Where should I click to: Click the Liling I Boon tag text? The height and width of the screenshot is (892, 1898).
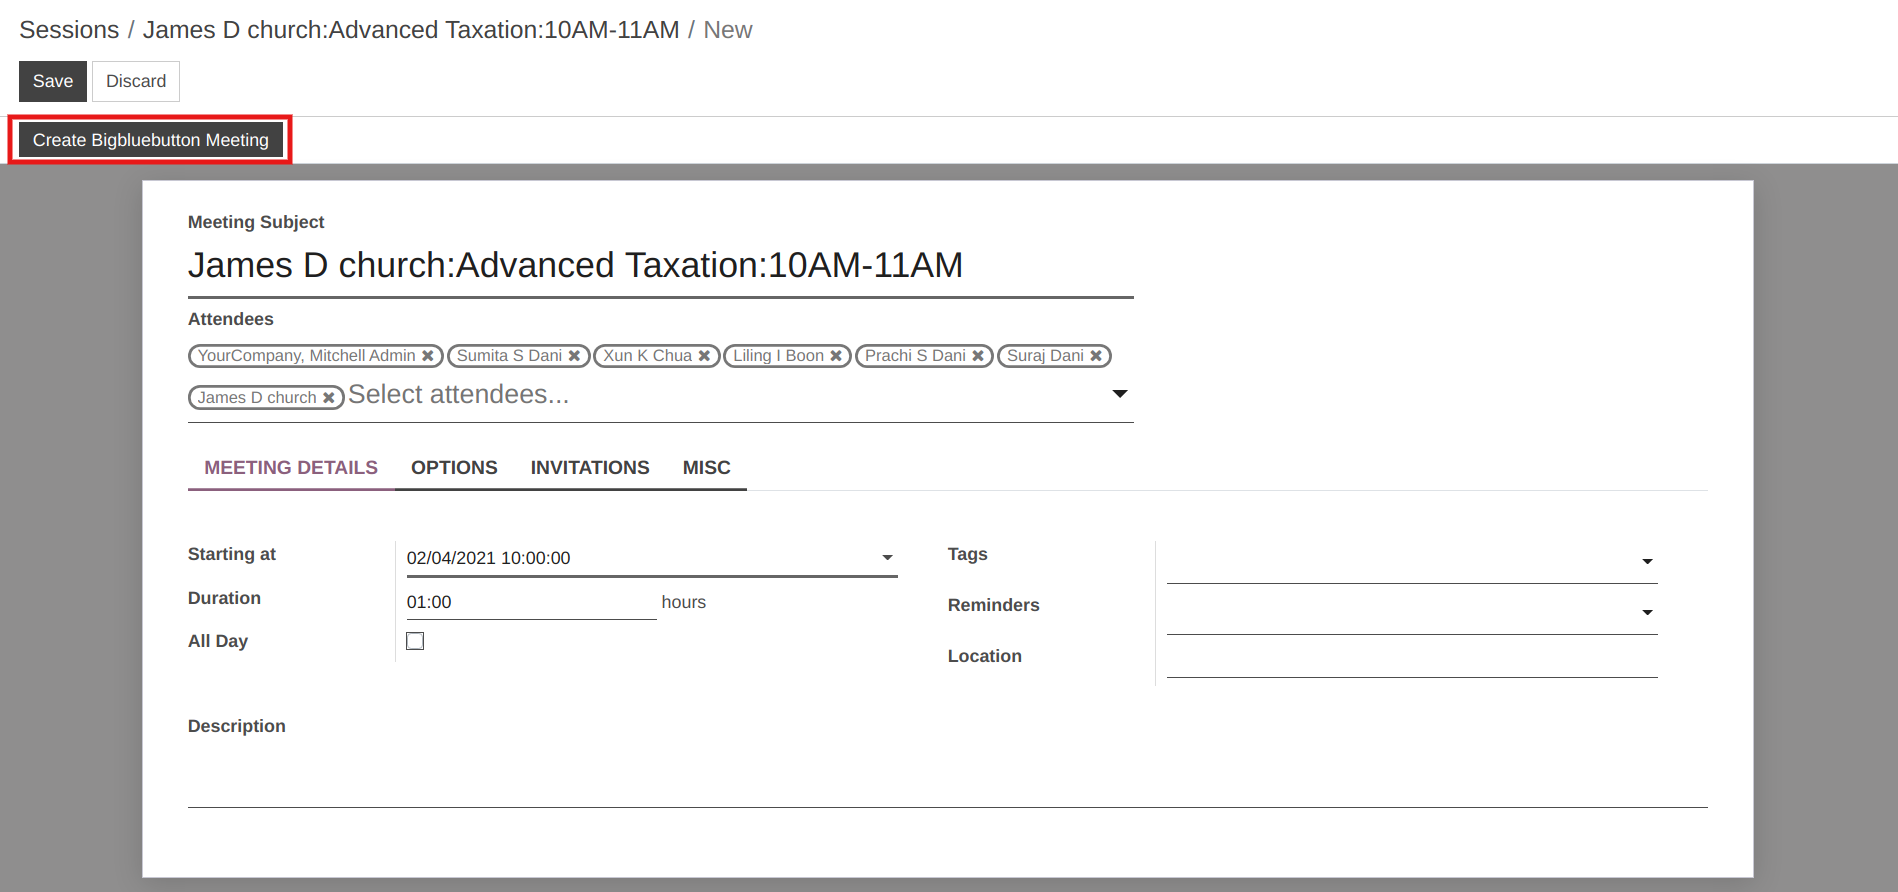click(x=778, y=356)
